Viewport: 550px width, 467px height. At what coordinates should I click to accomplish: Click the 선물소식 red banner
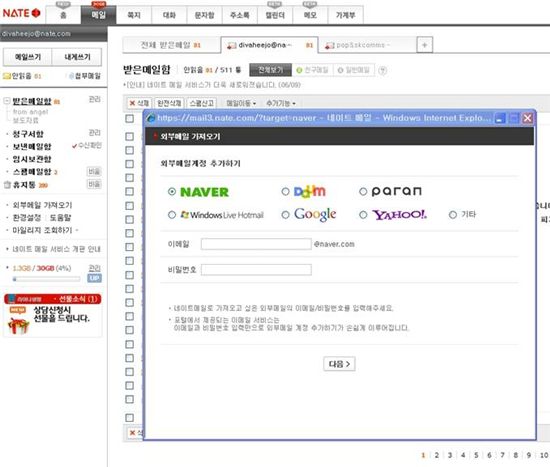[x=53, y=299]
